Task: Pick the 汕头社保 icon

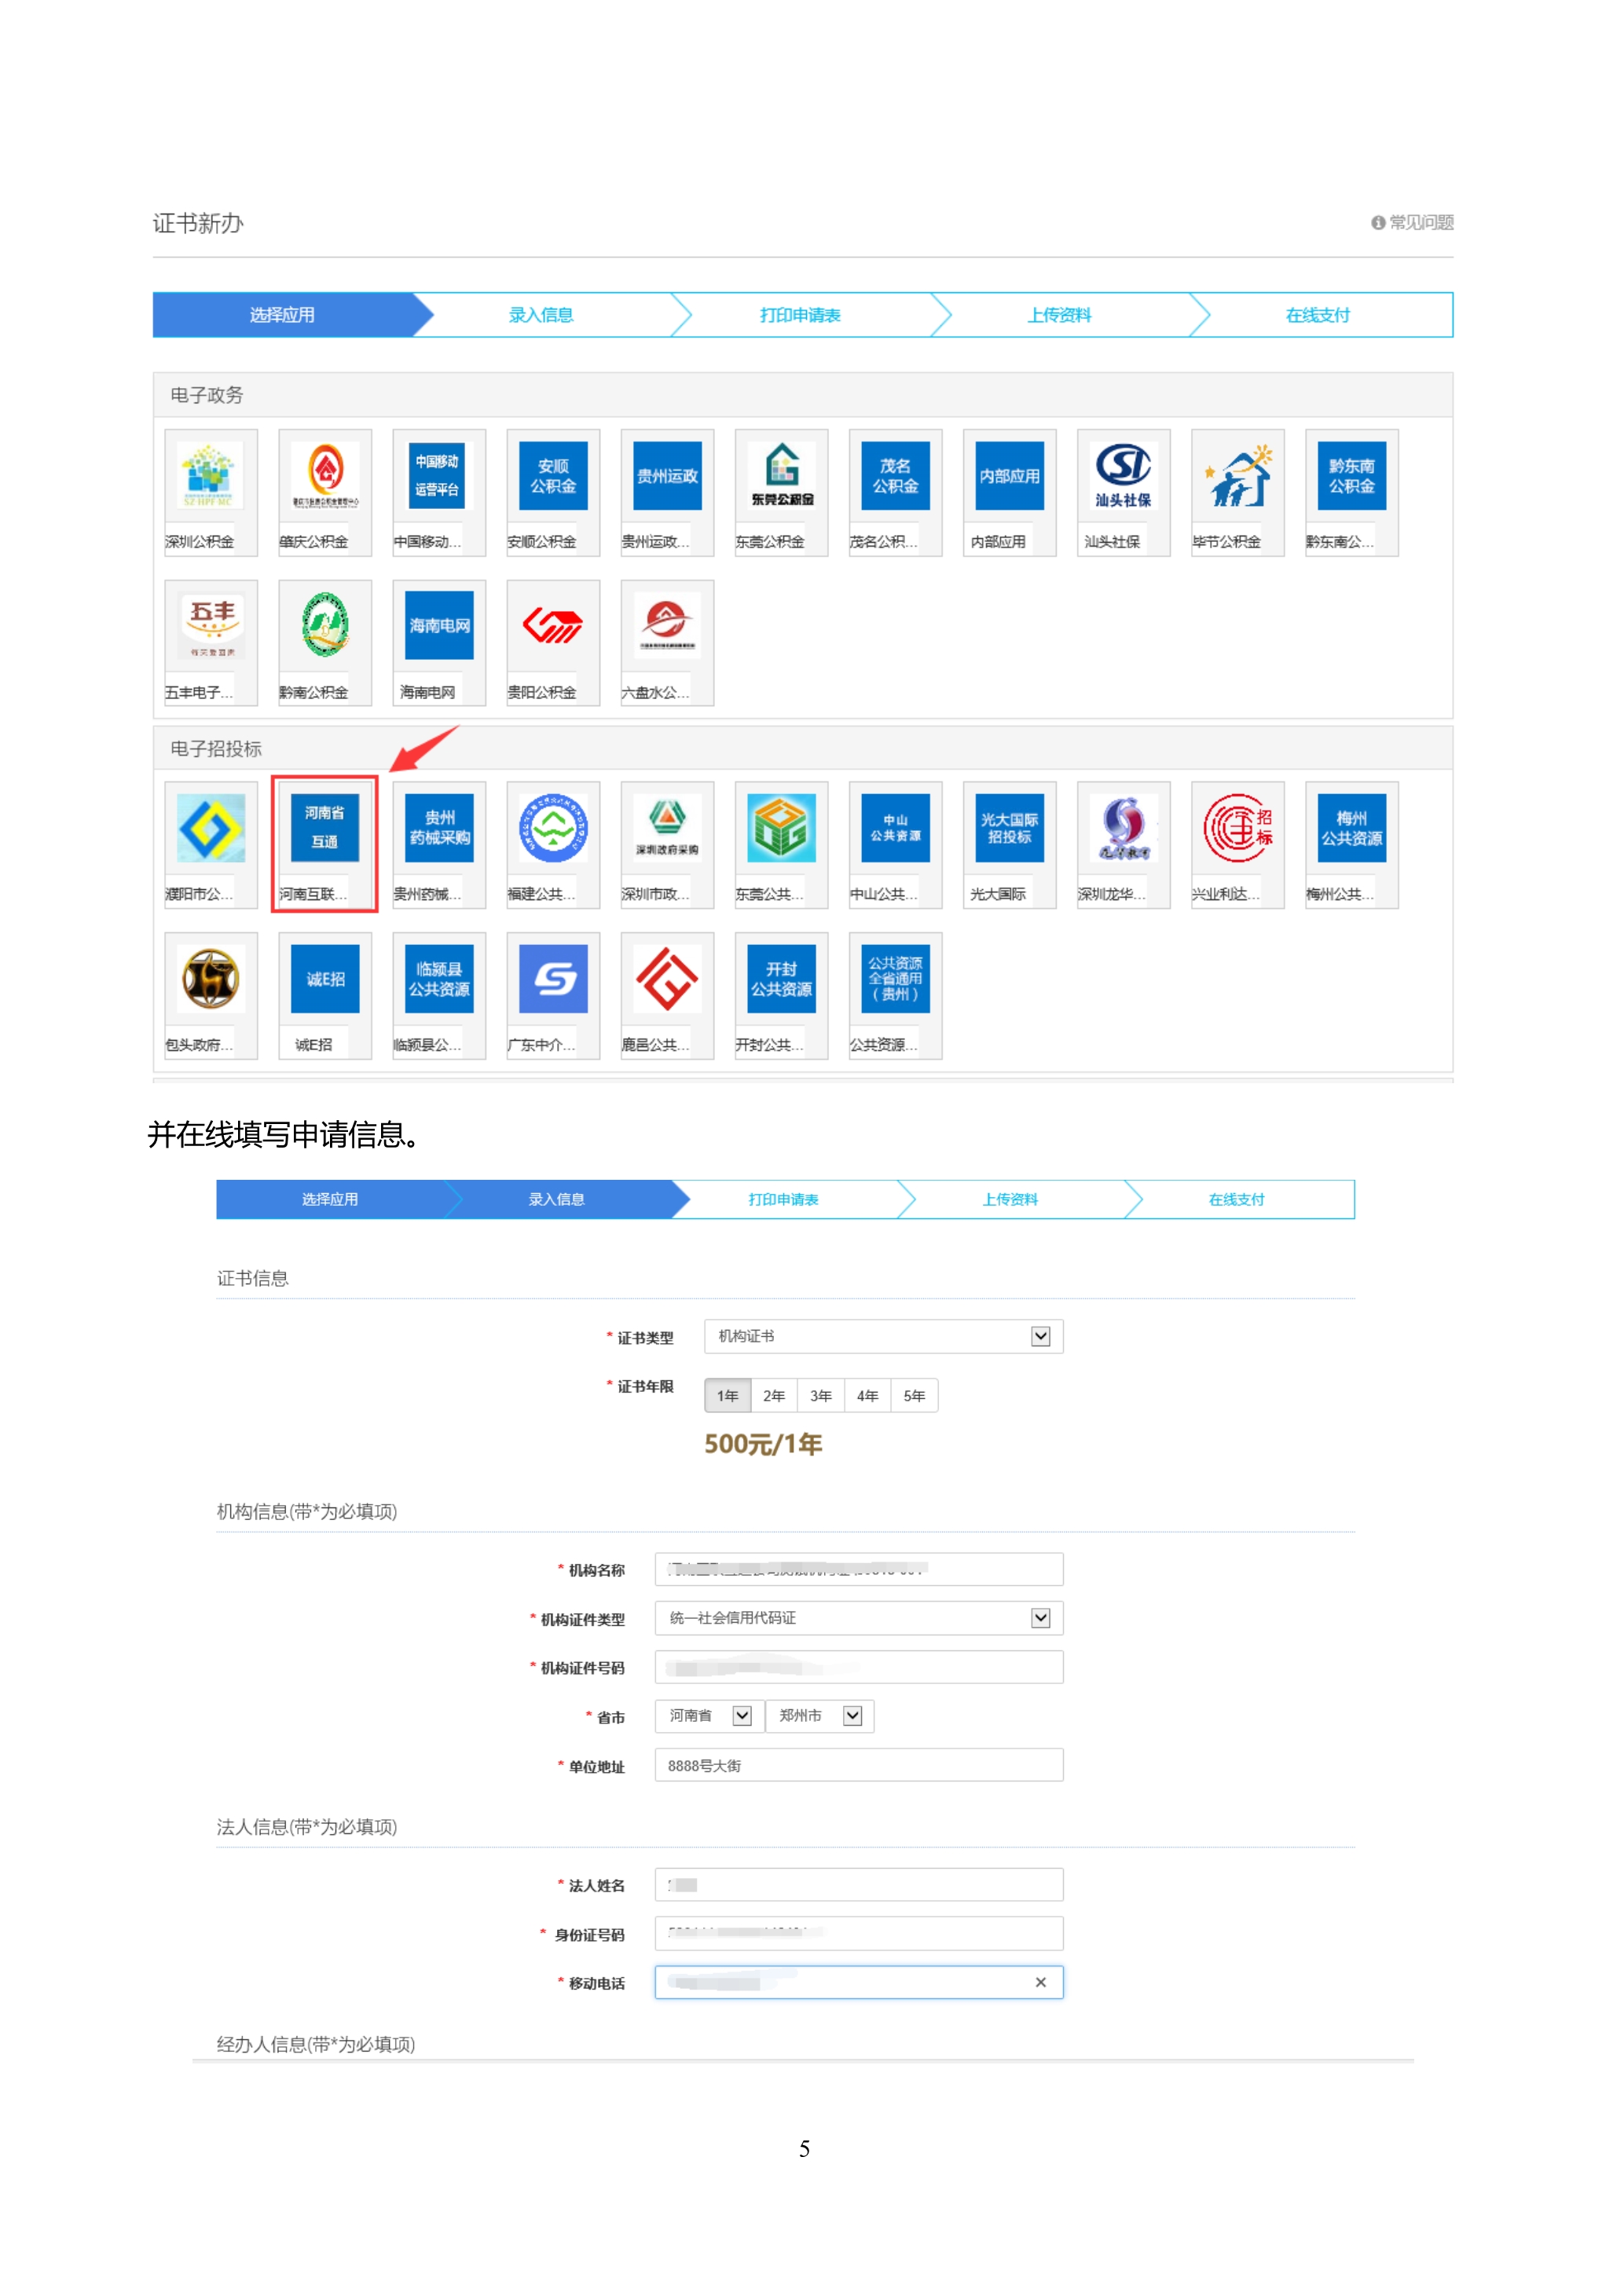Action: click(x=1123, y=492)
